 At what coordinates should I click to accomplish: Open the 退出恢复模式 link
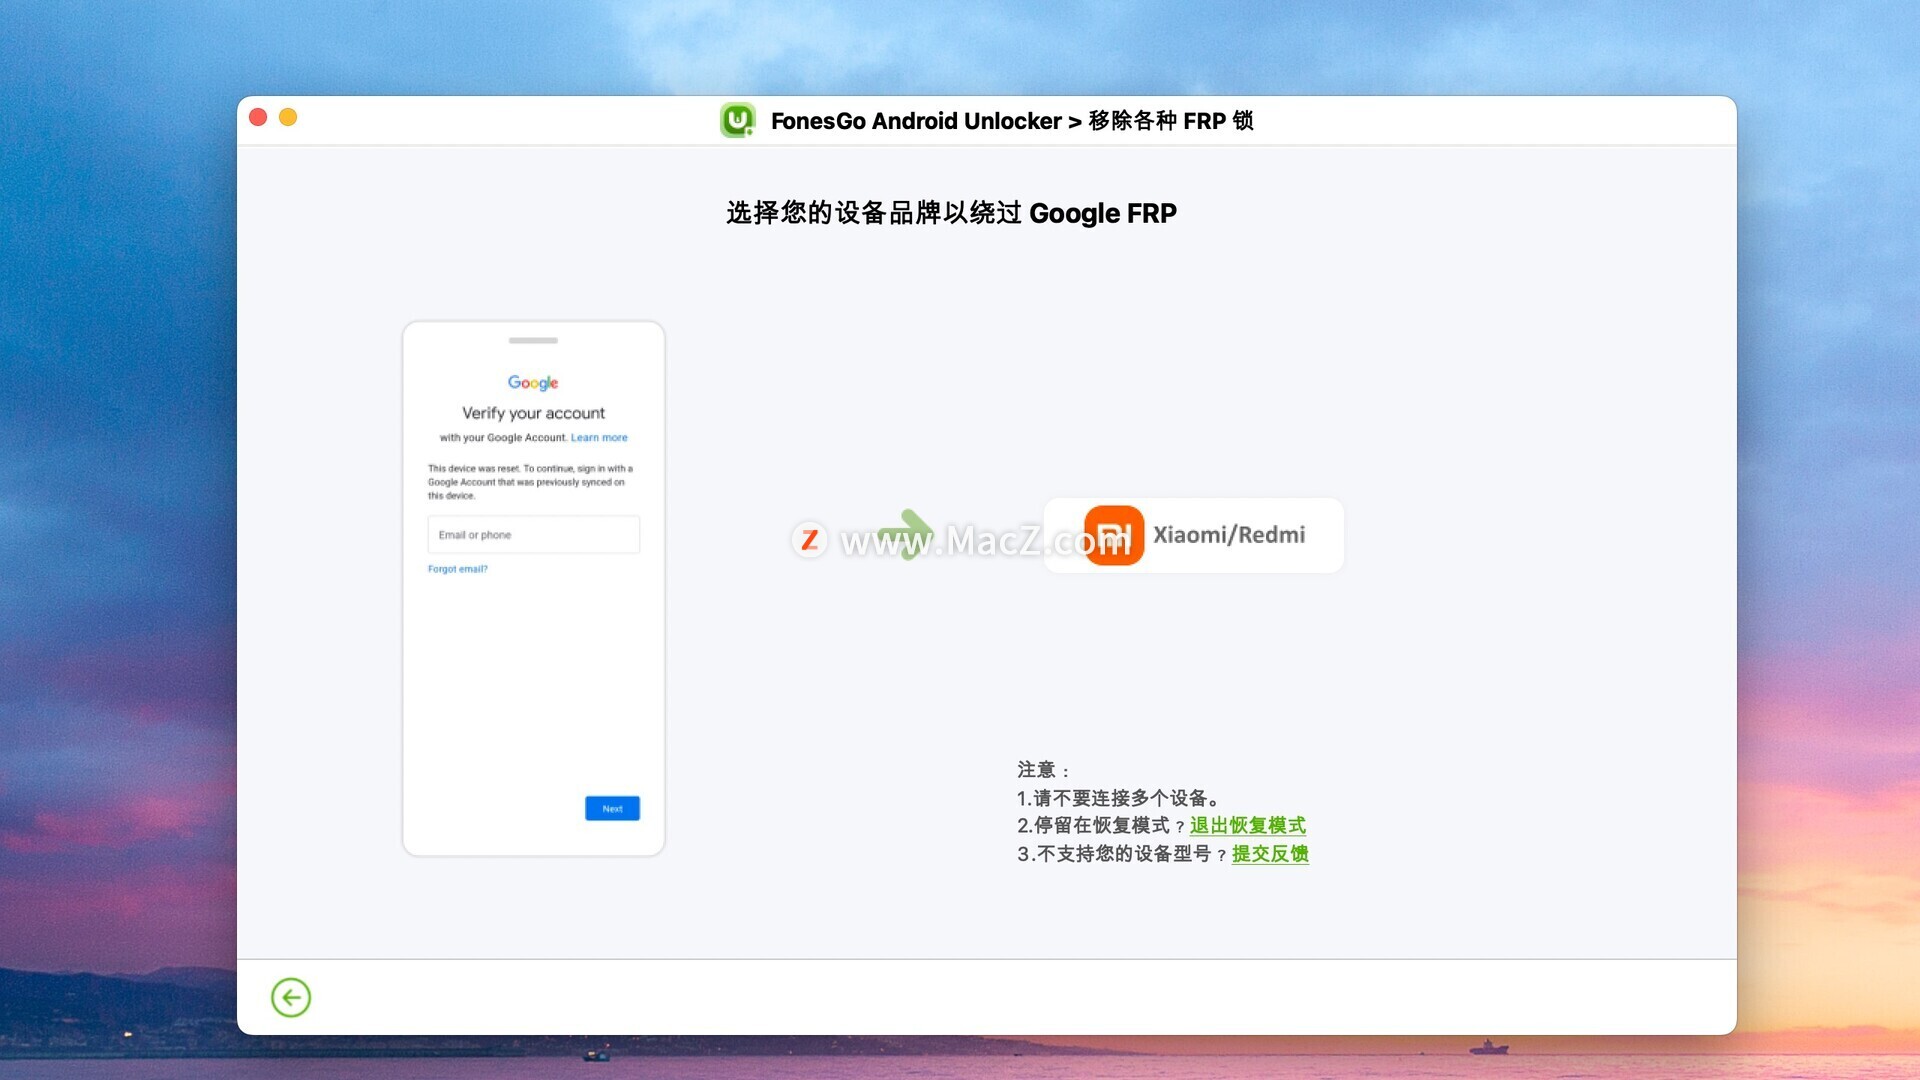1247,825
